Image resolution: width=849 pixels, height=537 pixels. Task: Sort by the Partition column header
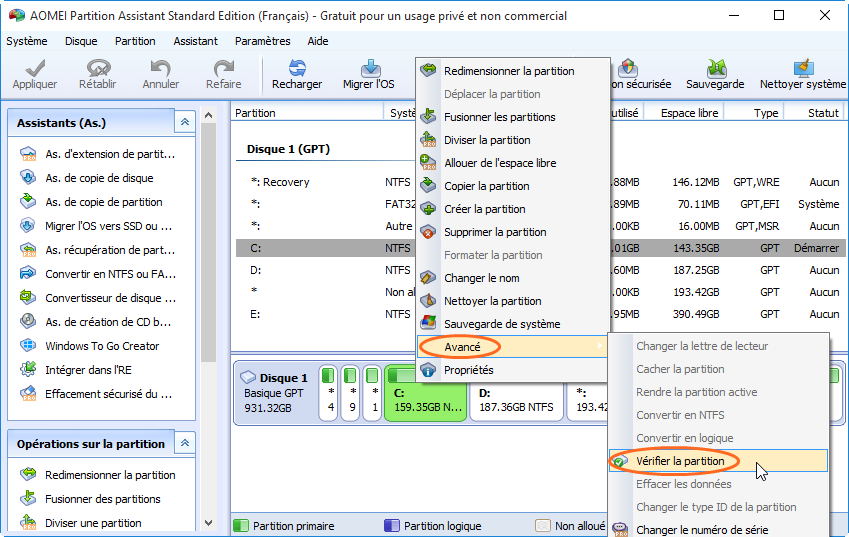(x=308, y=113)
